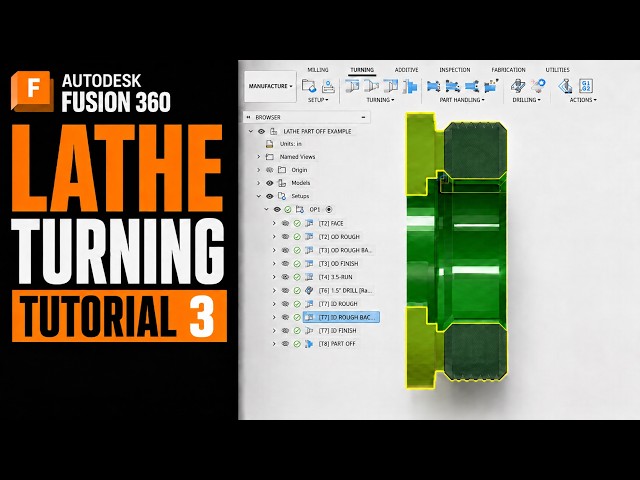Click the [T7] ID FINISH operation icon

point(309,330)
